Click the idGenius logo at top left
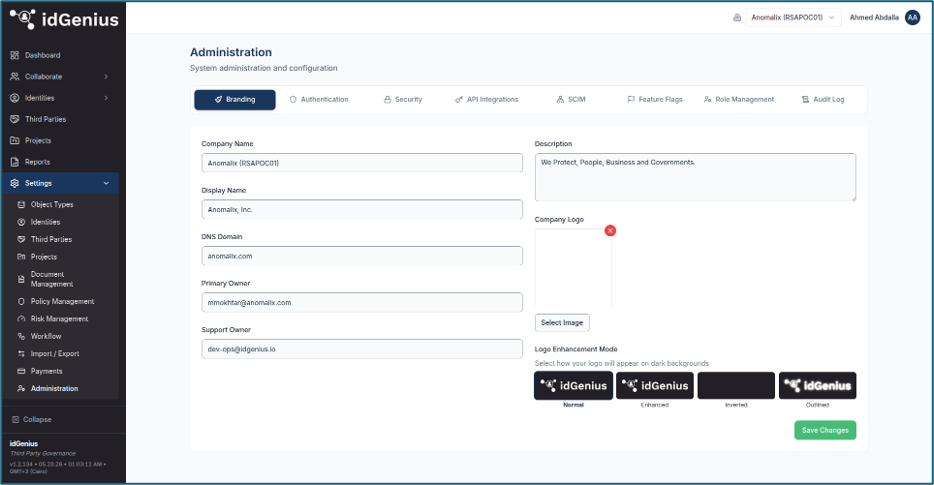The width and height of the screenshot is (934, 485). (x=64, y=20)
